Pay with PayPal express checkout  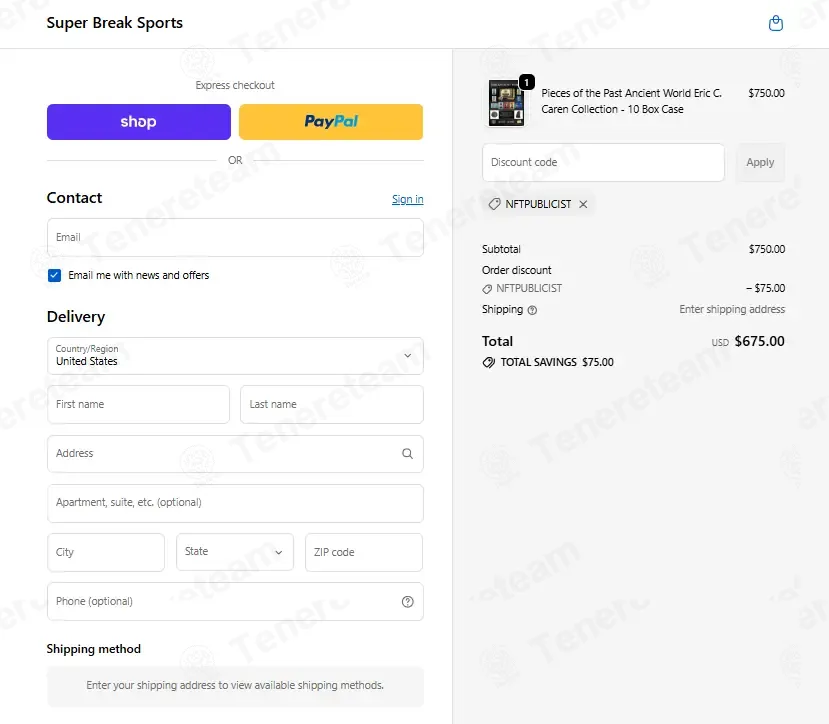(x=331, y=122)
